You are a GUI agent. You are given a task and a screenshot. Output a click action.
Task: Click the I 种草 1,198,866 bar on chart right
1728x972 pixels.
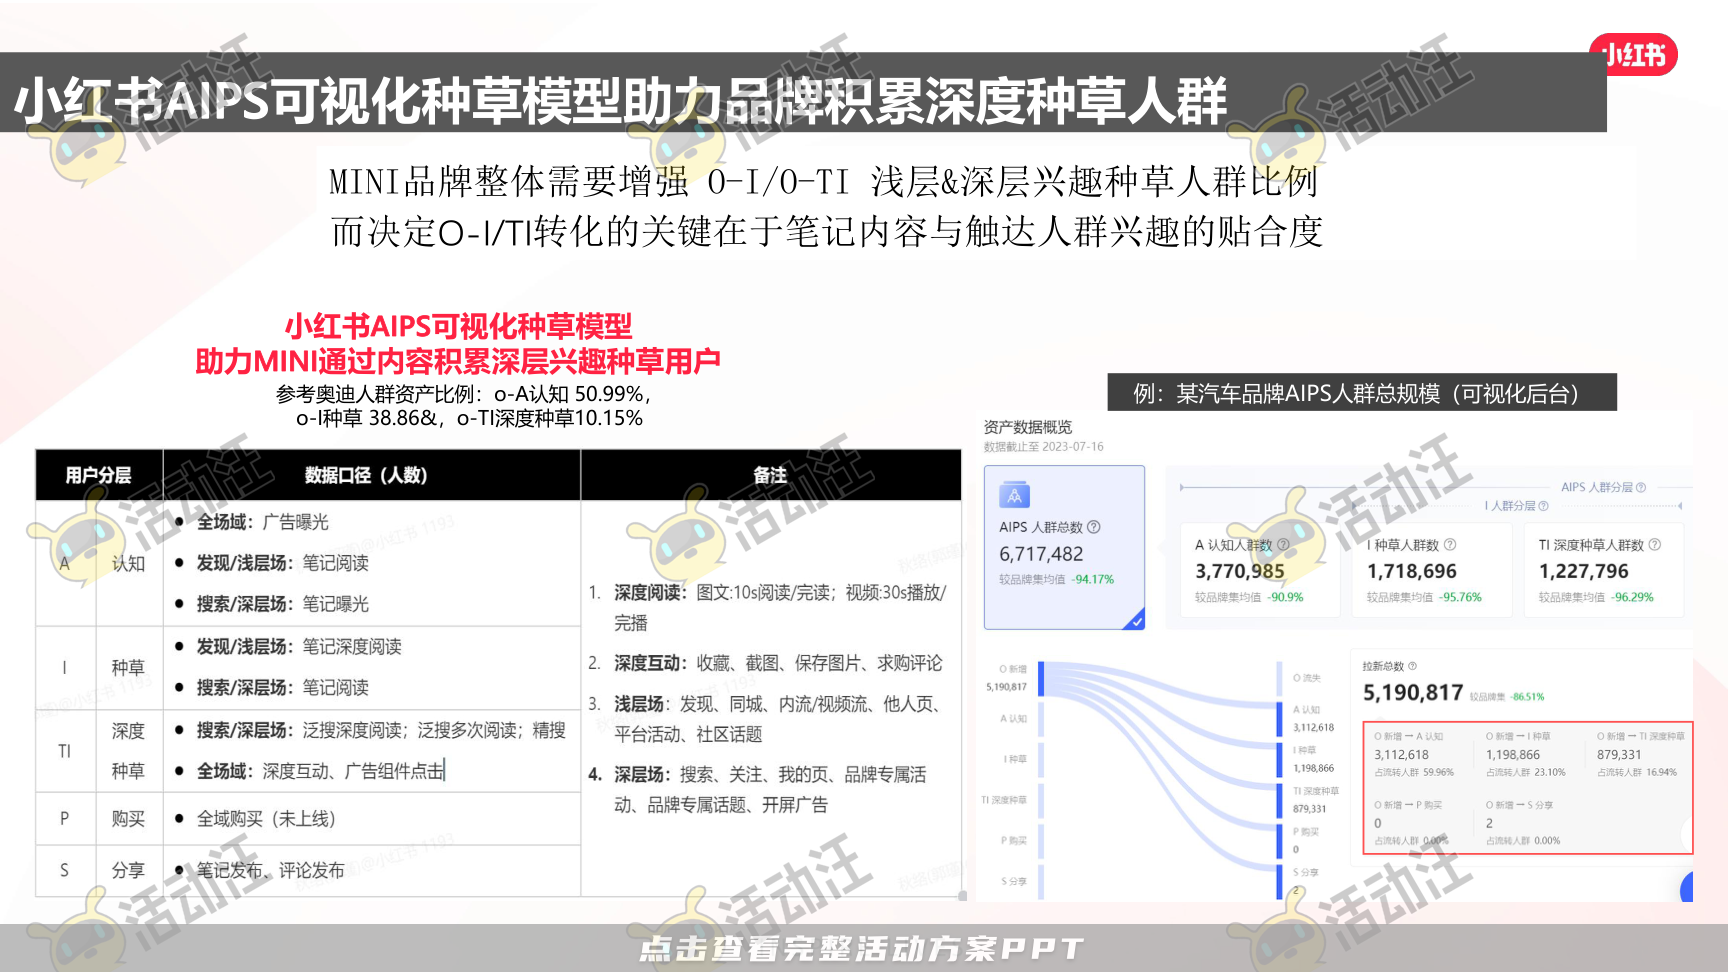coord(1280,760)
